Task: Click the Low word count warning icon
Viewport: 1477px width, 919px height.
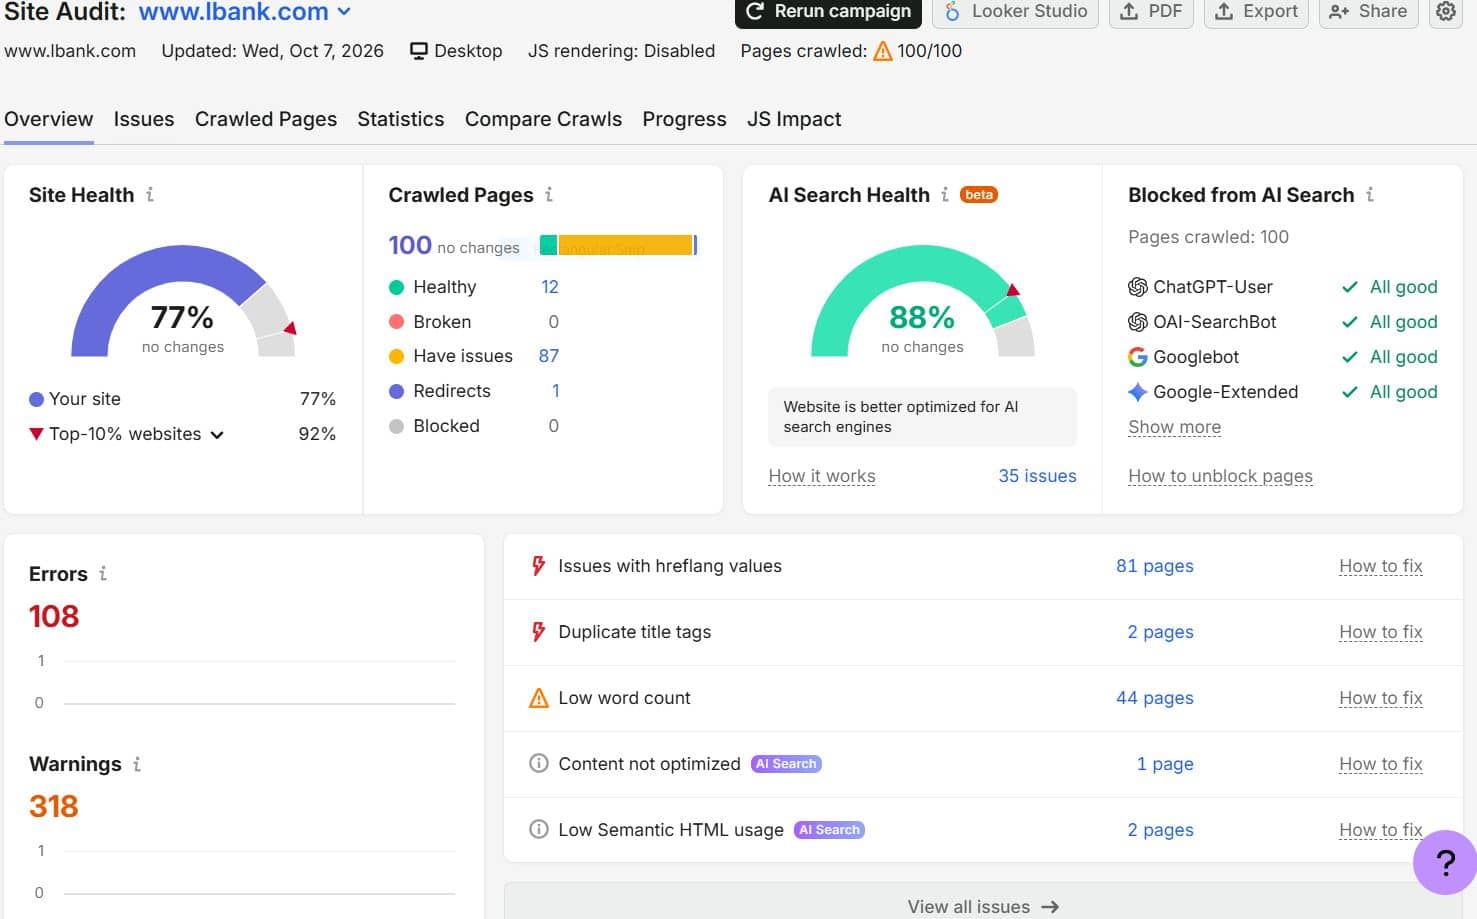Action: (x=539, y=698)
